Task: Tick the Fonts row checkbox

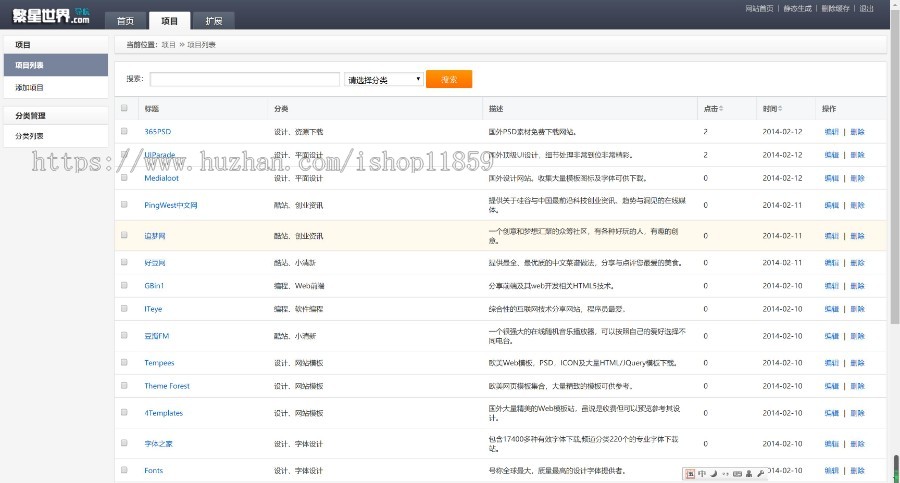Action: tap(124, 470)
